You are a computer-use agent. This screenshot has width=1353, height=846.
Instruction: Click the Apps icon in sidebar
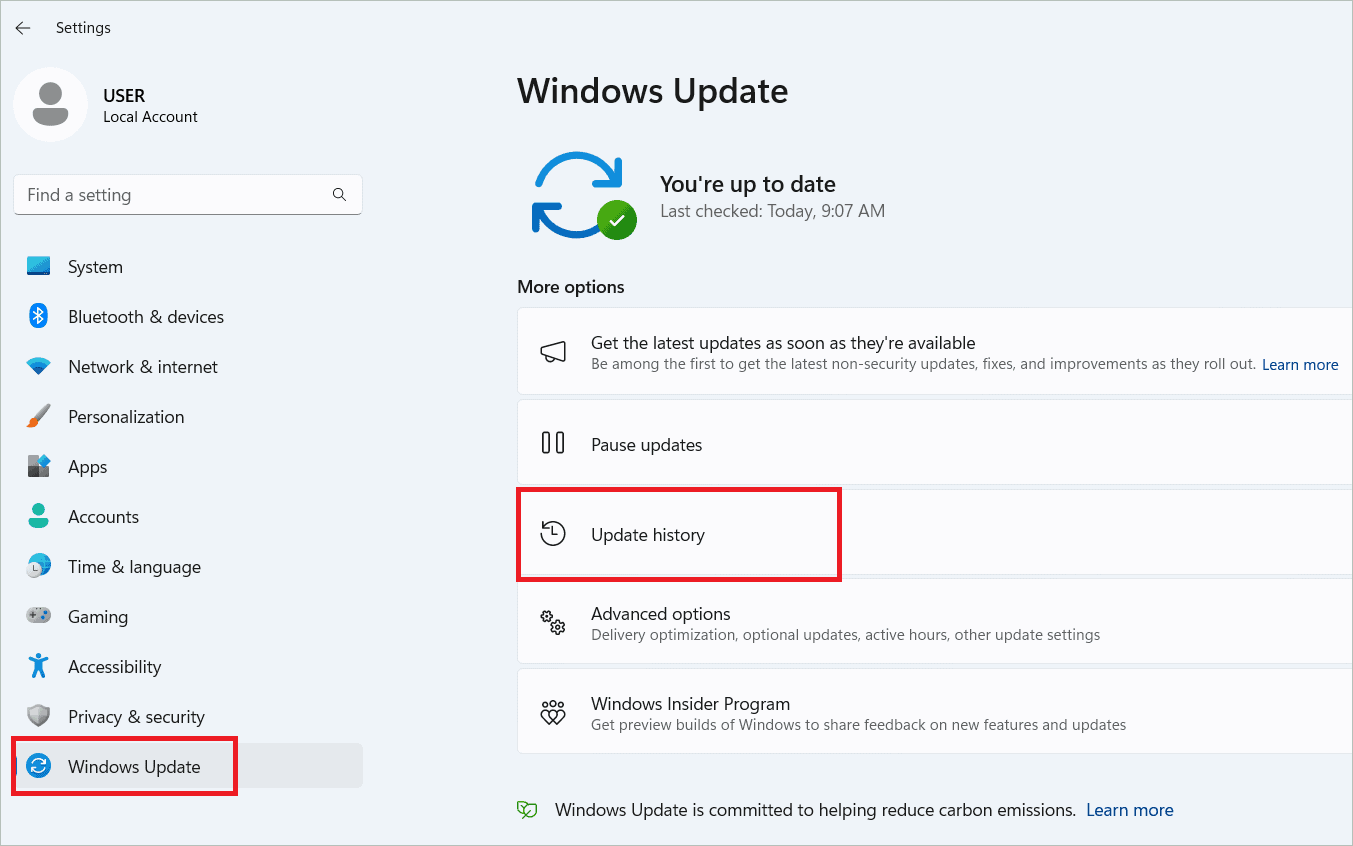point(38,467)
